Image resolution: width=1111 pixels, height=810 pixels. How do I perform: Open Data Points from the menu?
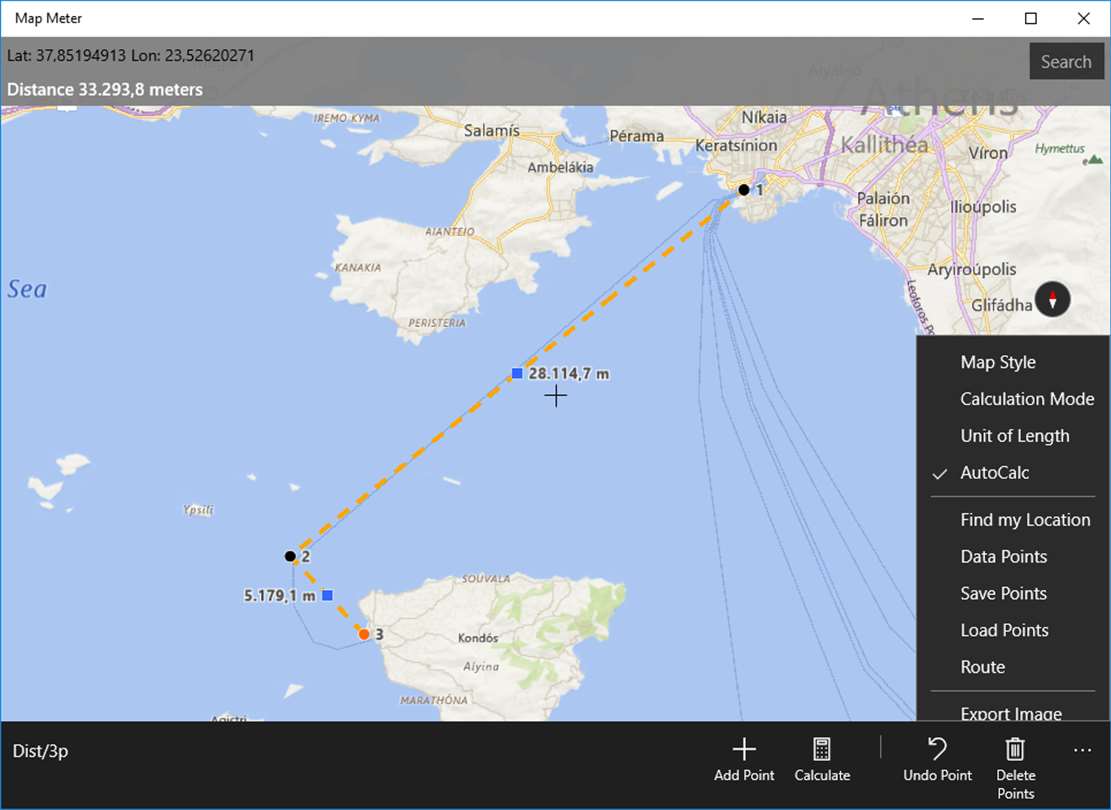pyautogui.click(x=1013, y=556)
